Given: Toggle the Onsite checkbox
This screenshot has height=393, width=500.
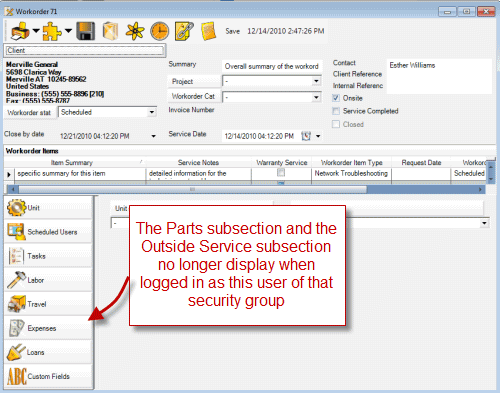Looking at the screenshot, I should point(336,98).
